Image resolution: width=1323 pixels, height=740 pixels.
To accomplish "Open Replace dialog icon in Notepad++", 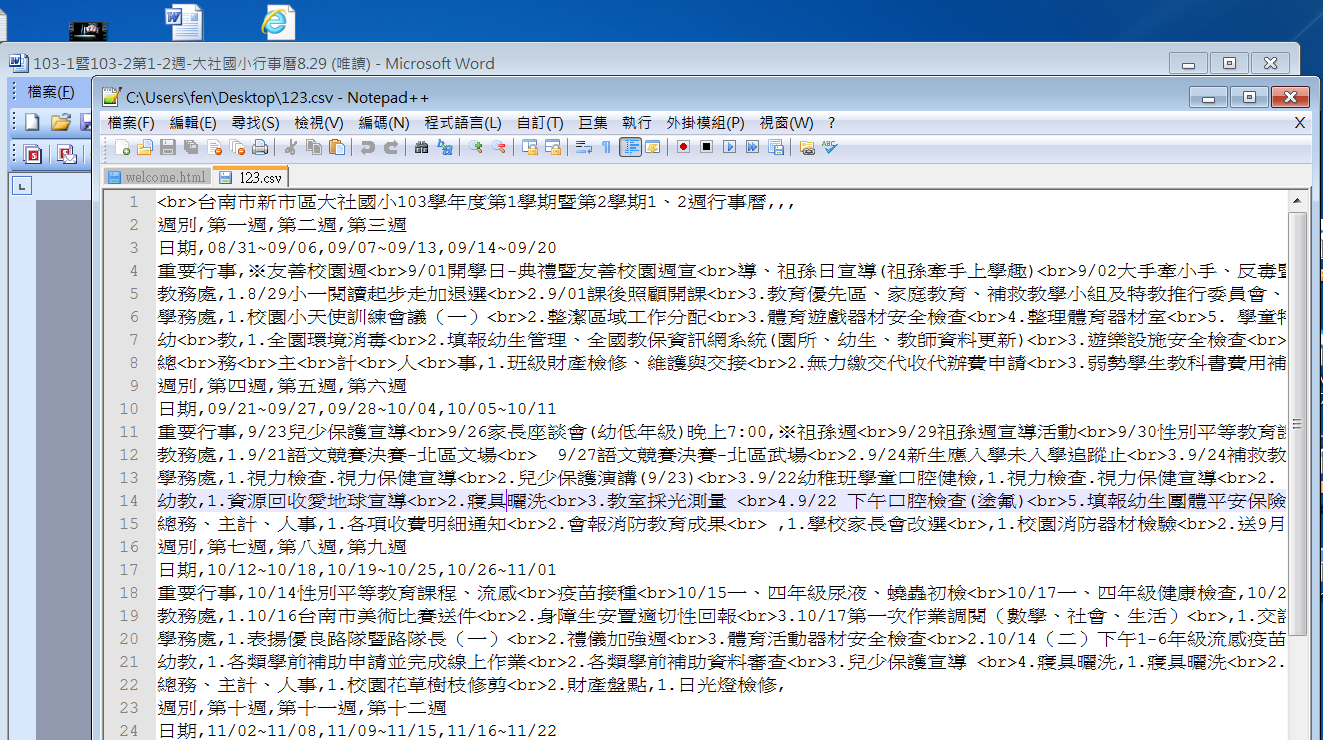I will pos(445,147).
